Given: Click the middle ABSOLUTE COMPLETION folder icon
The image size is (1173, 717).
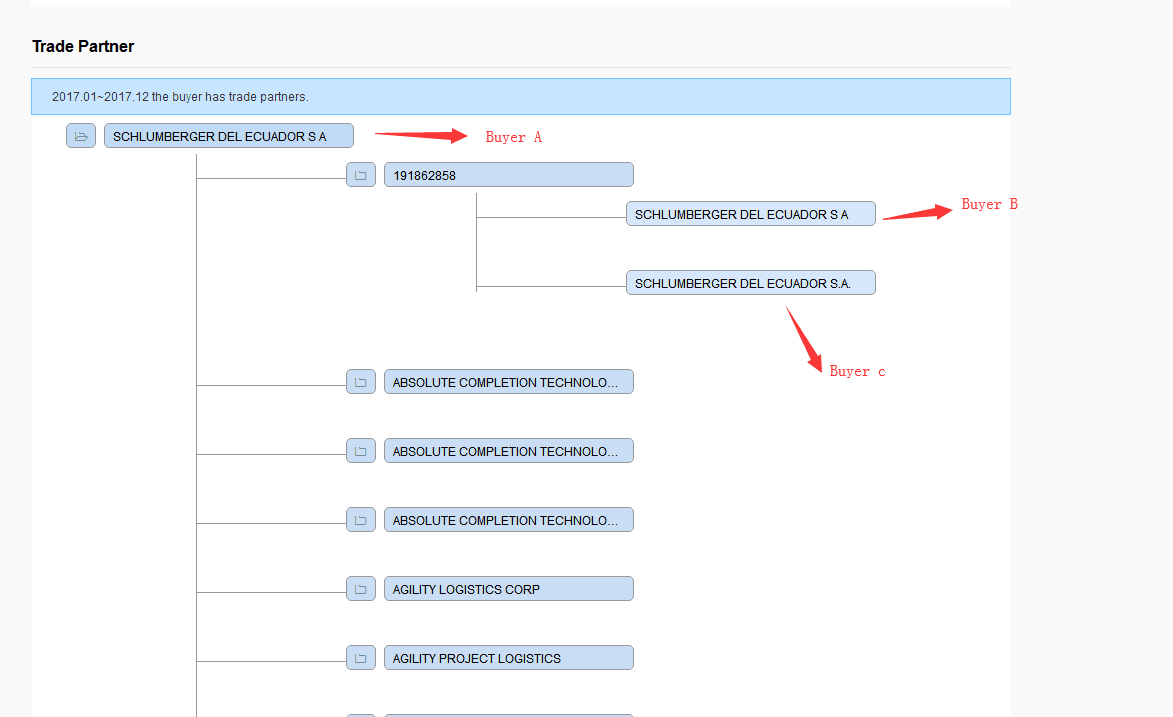Looking at the screenshot, I should [x=361, y=451].
